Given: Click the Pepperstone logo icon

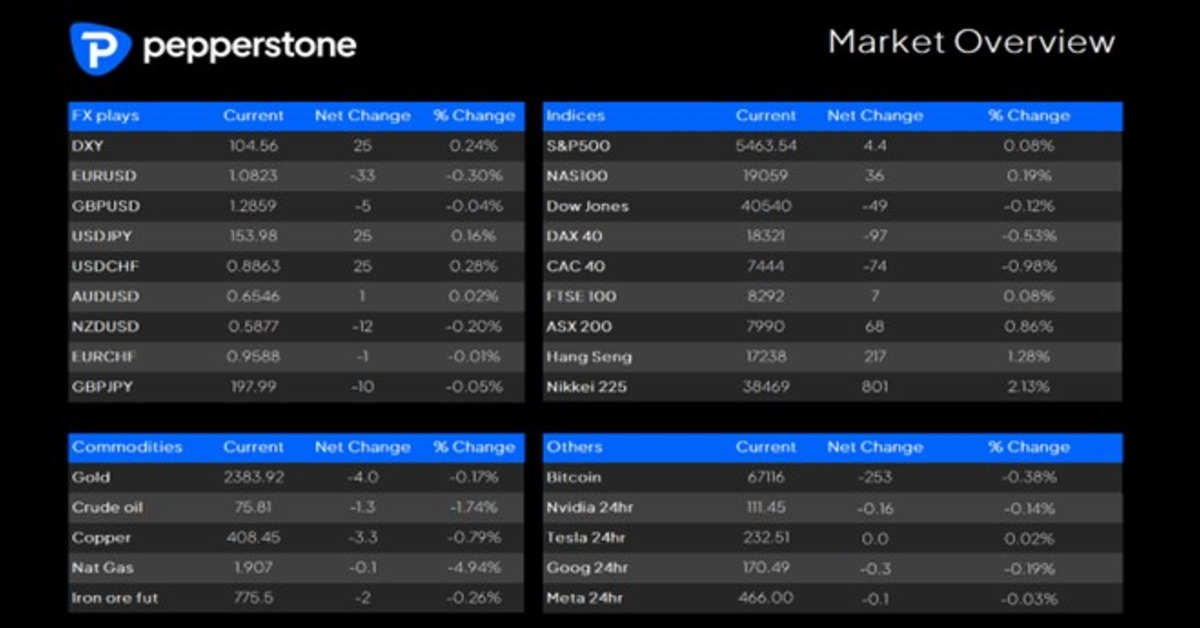Looking at the screenshot, I should coord(100,47).
